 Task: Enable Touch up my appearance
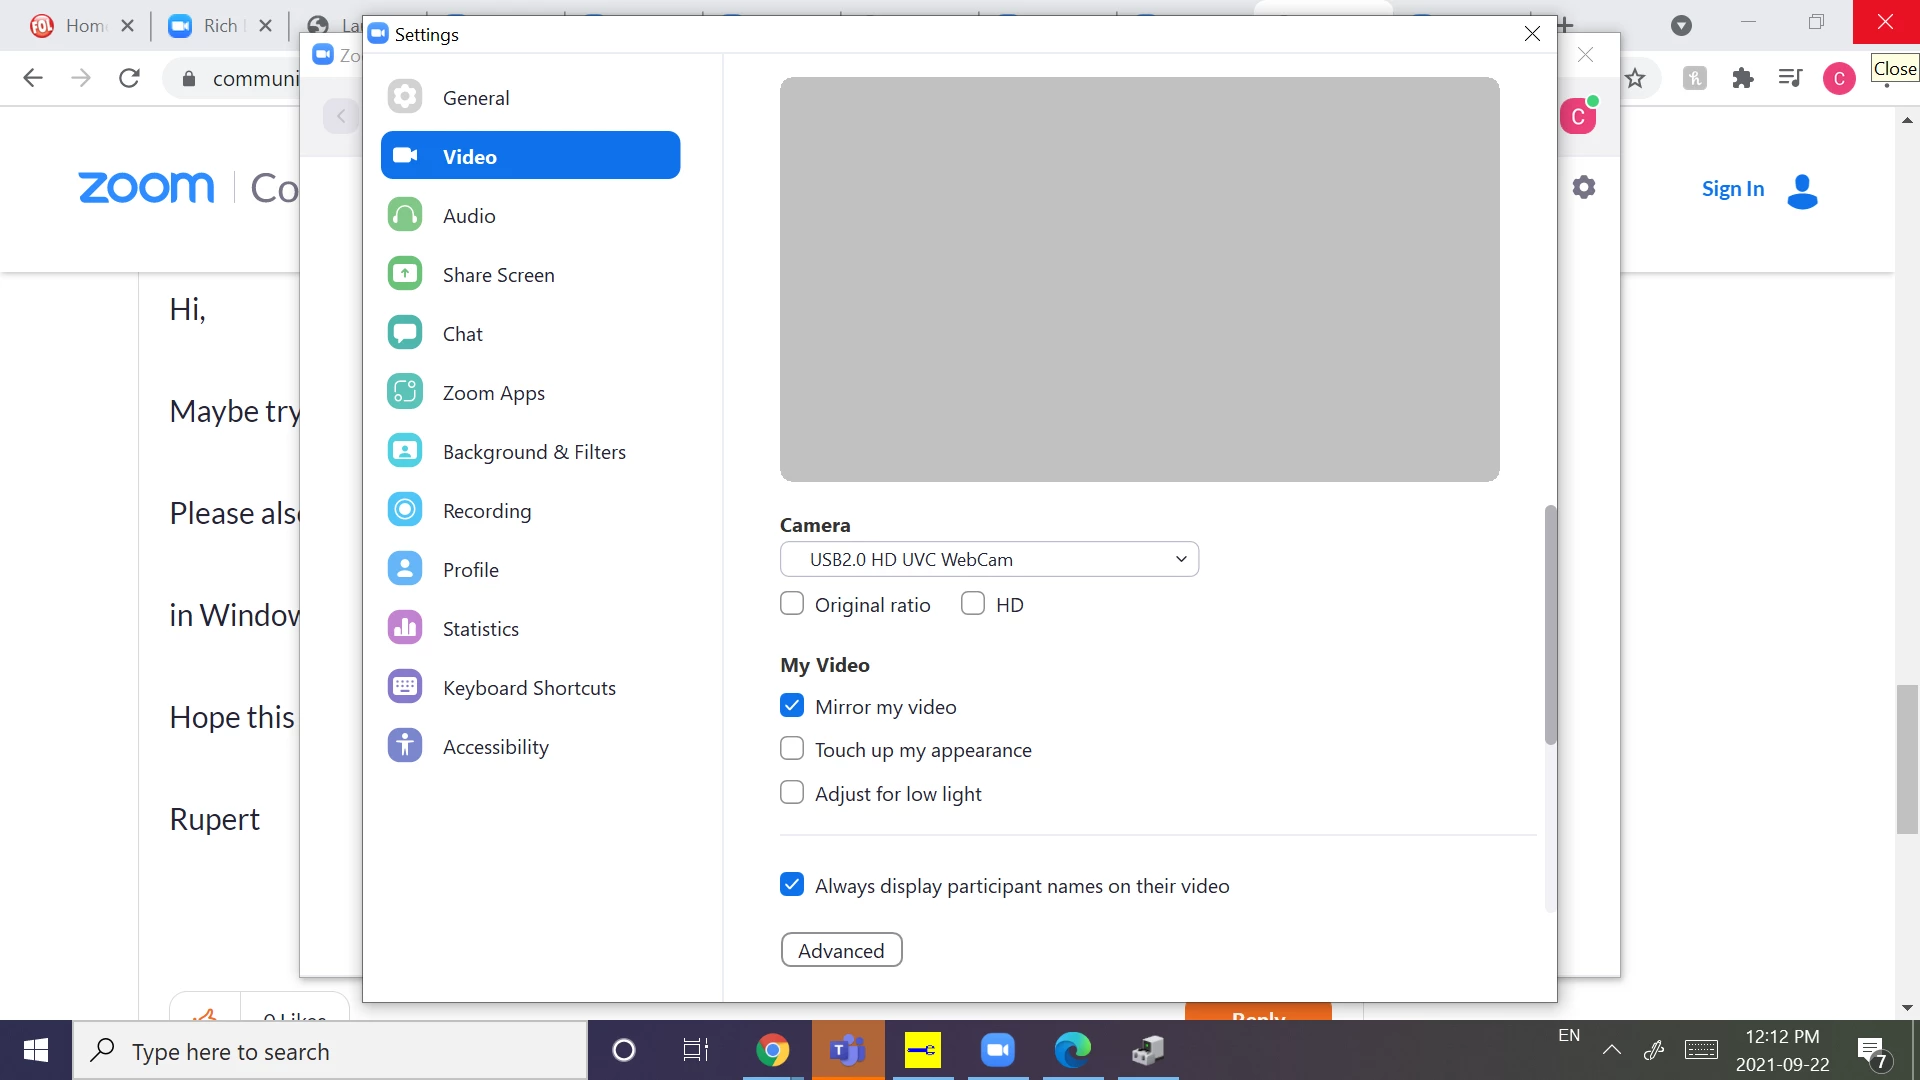pyautogui.click(x=792, y=749)
